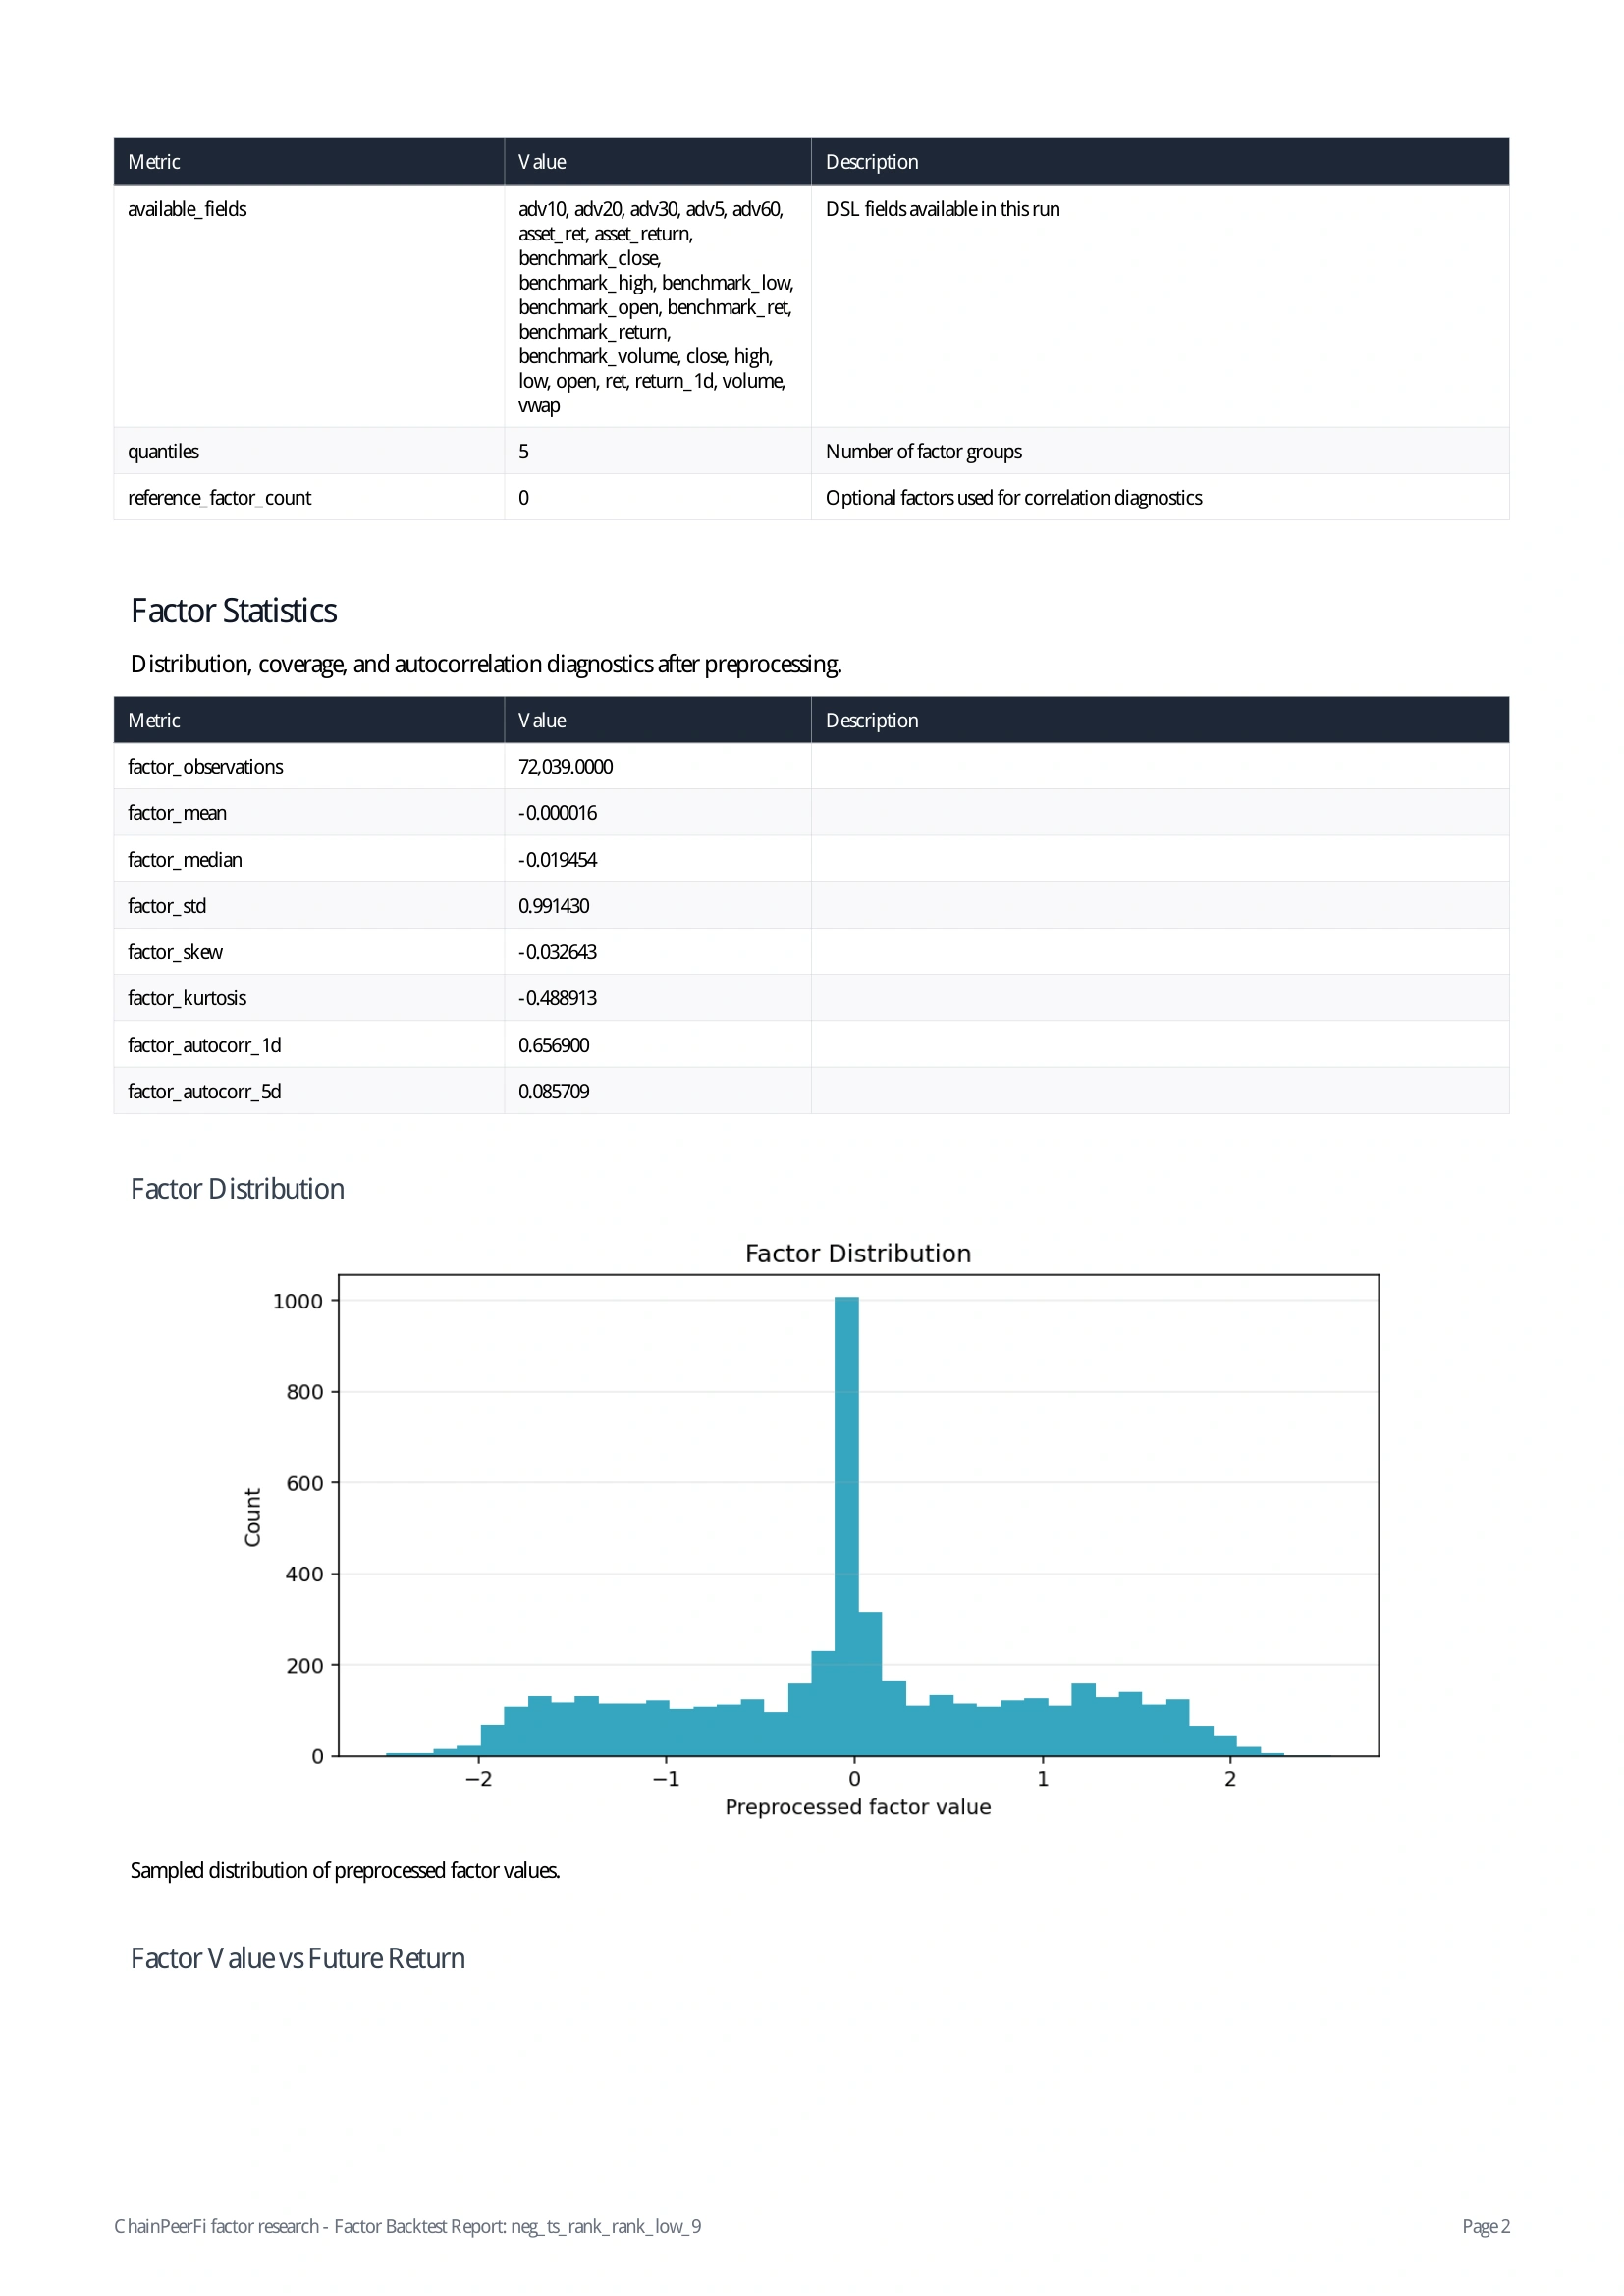Click the Factor Statistics heading
Screen dimensions: 1624x2296
233,610
